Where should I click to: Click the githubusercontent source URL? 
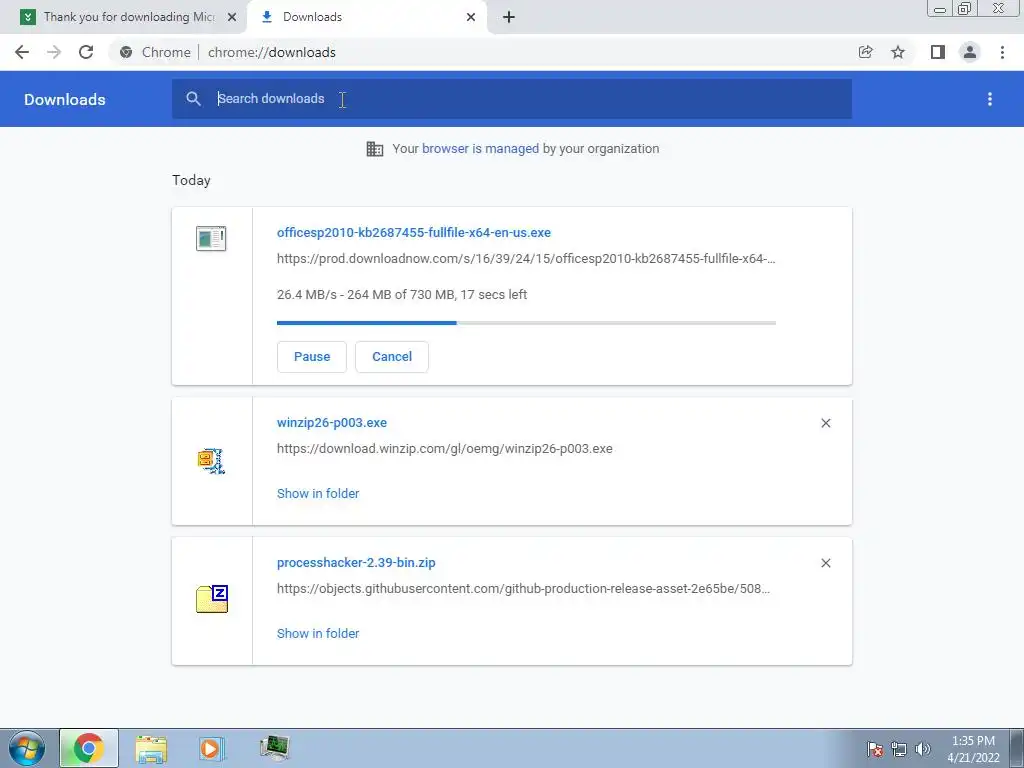(x=523, y=588)
